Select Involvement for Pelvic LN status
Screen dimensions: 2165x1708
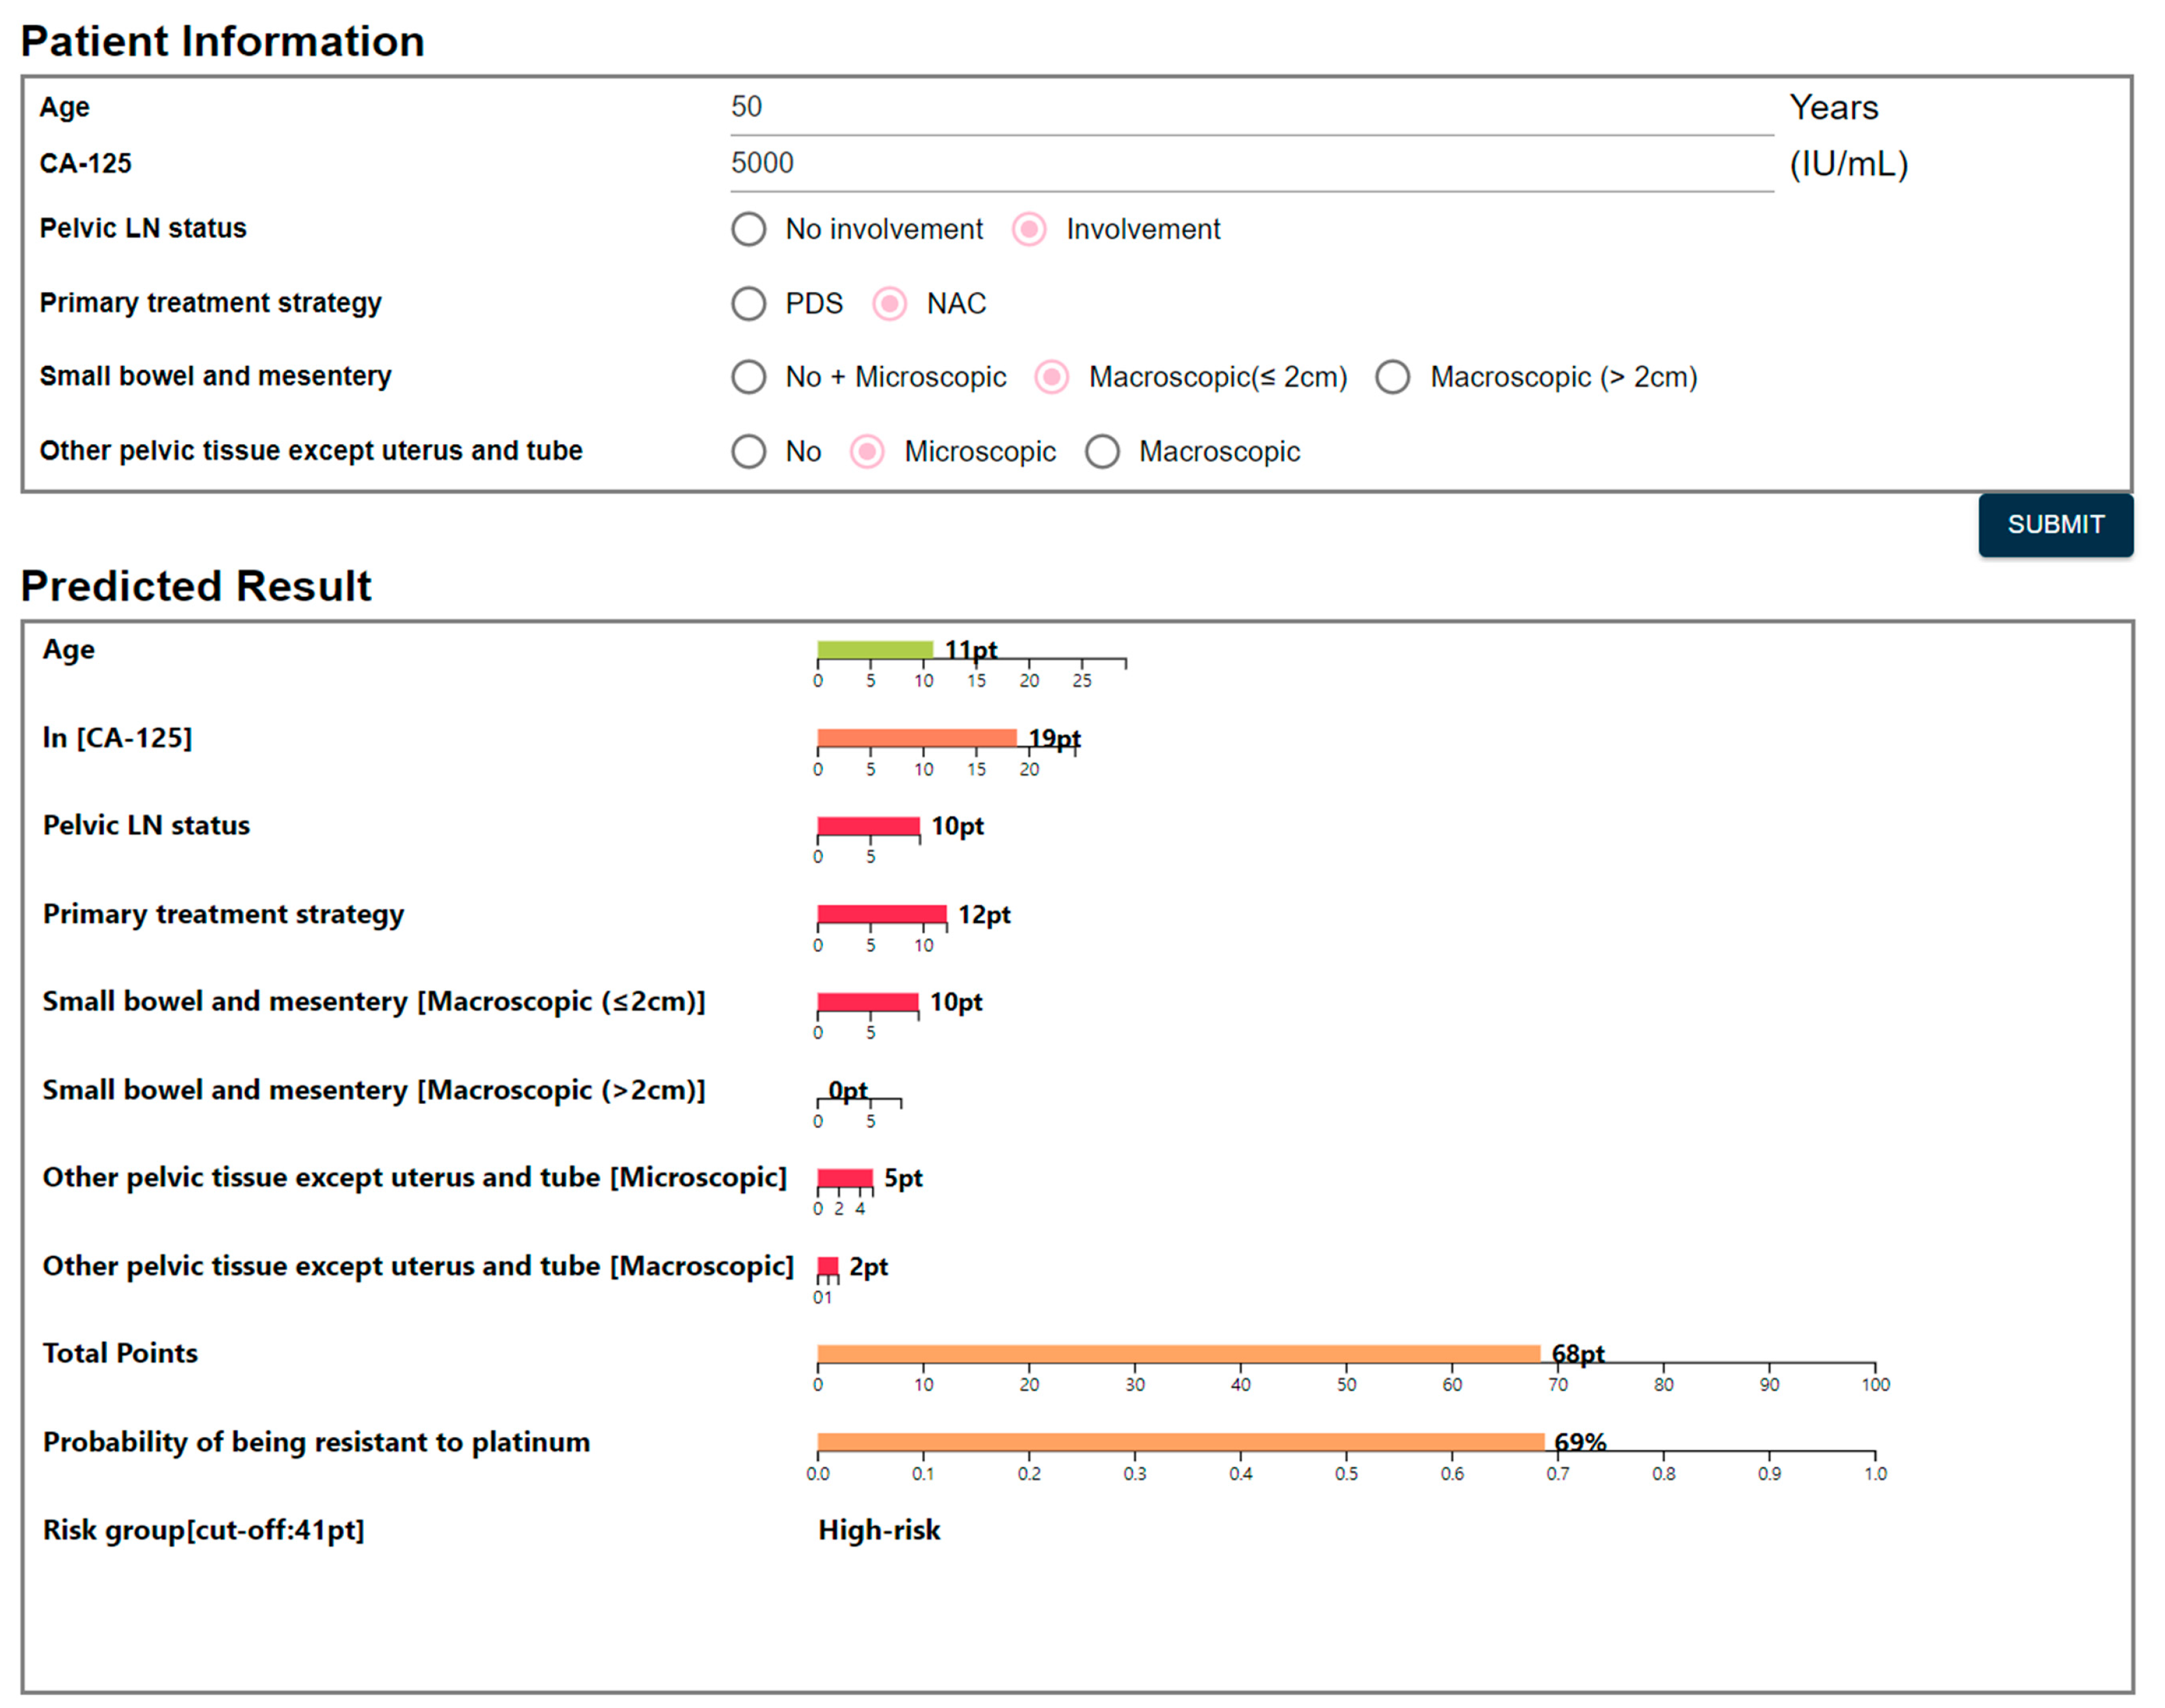[1029, 229]
